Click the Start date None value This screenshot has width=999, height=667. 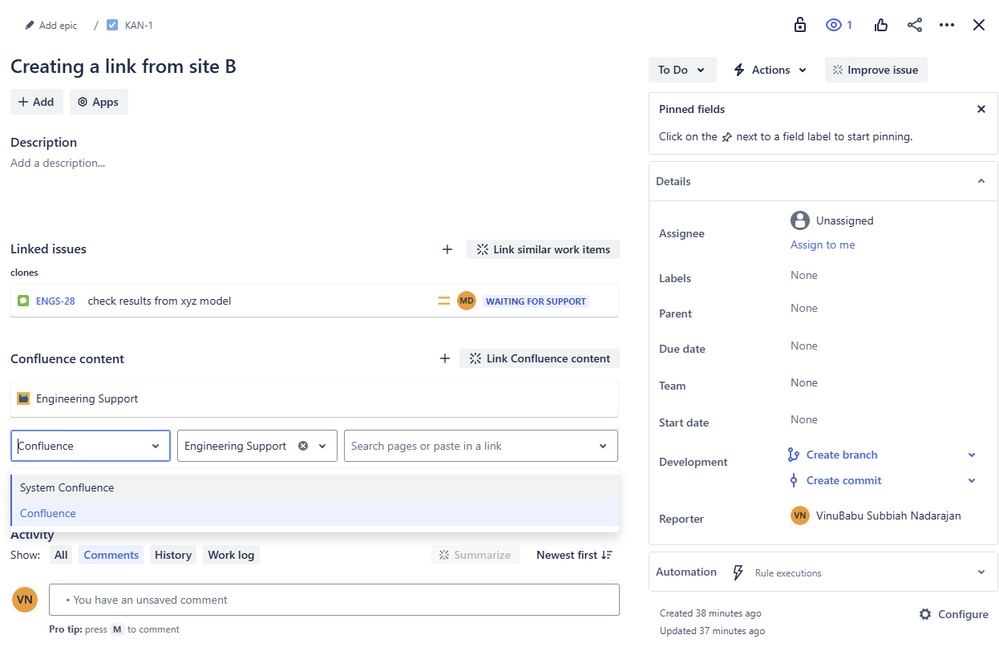(803, 420)
